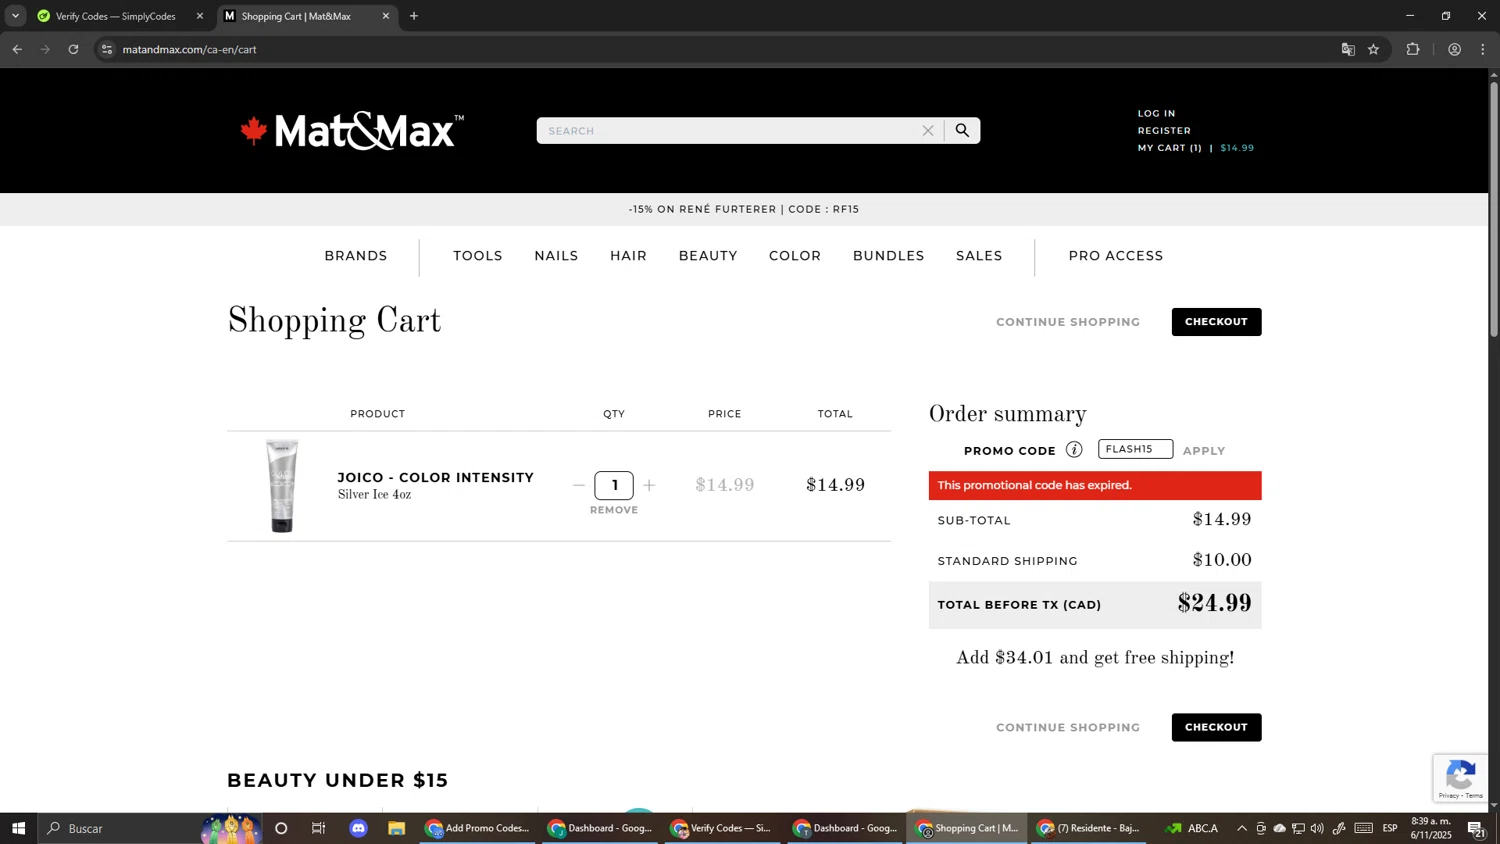The width and height of the screenshot is (1500, 844).
Task: Click the RF15 promo banner
Action: (744, 209)
